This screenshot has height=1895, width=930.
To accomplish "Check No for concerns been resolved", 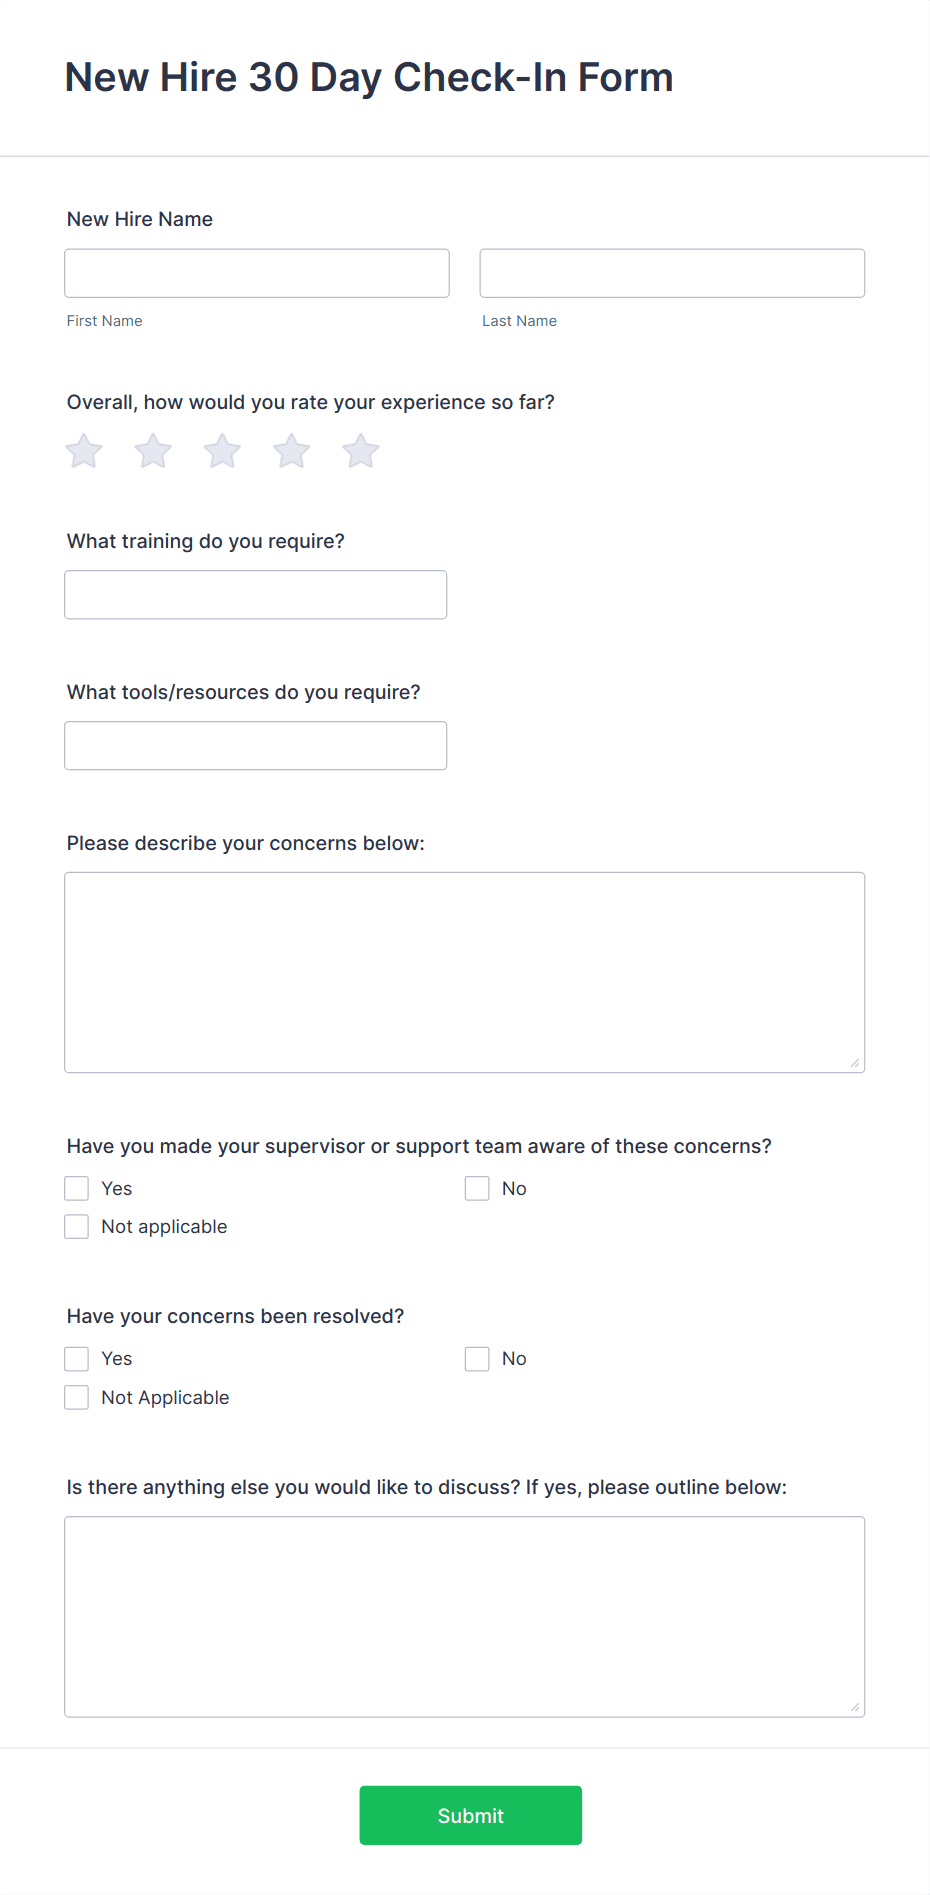I will (477, 1358).
